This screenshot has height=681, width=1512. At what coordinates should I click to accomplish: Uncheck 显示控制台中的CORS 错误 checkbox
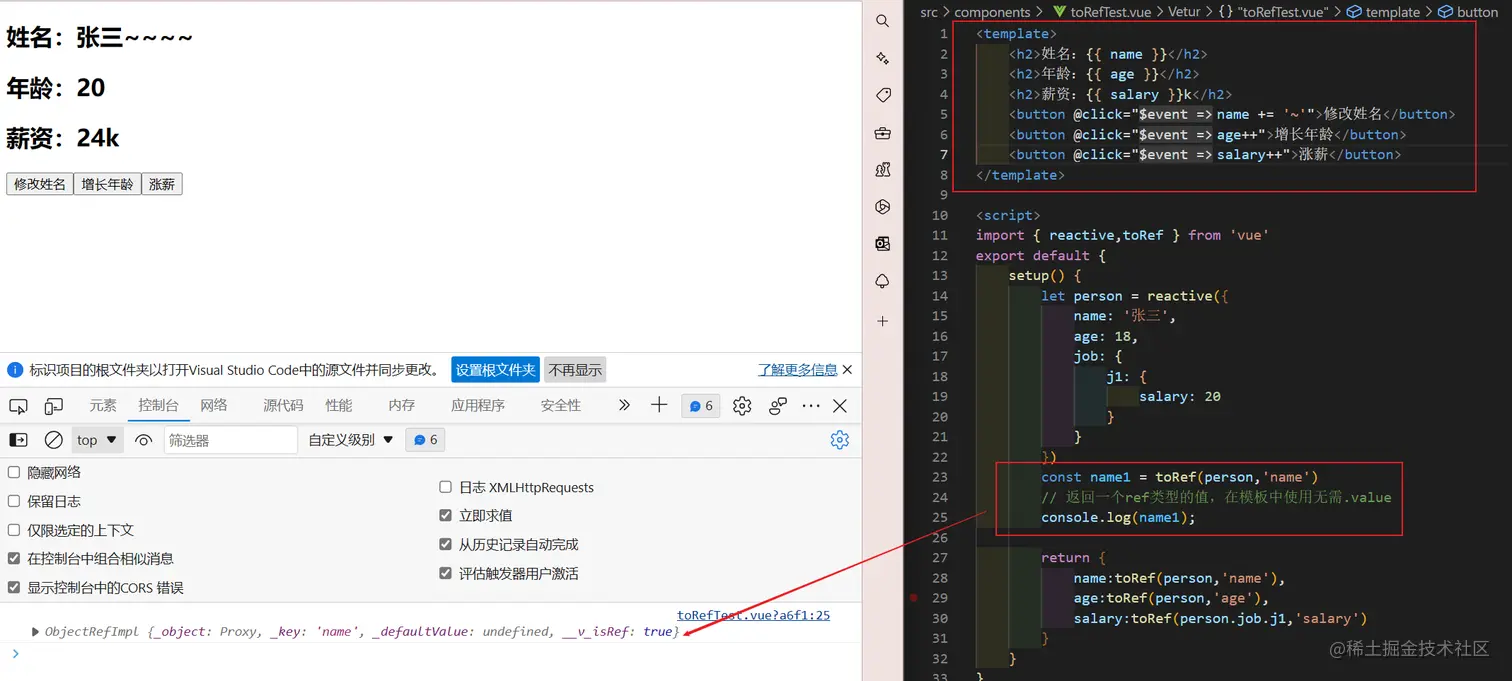coord(14,588)
